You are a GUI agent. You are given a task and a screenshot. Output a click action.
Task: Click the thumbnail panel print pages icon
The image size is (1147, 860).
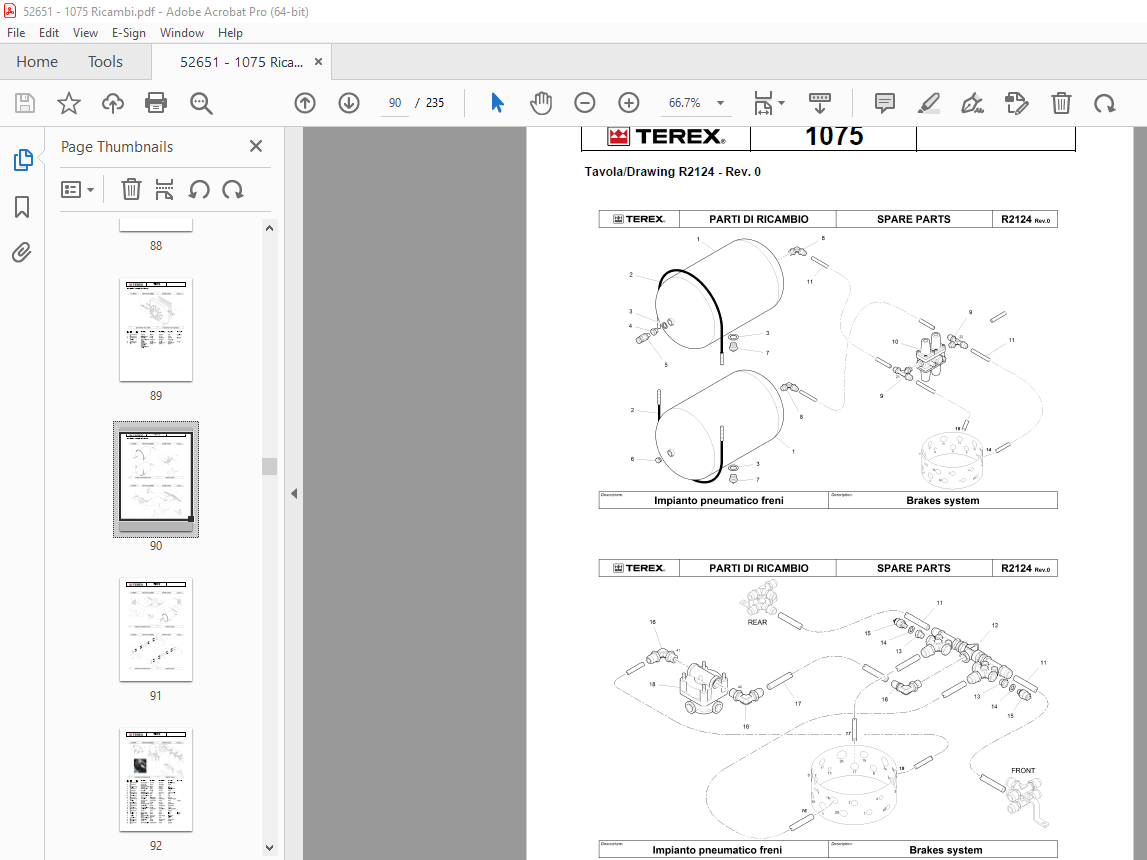coord(165,189)
